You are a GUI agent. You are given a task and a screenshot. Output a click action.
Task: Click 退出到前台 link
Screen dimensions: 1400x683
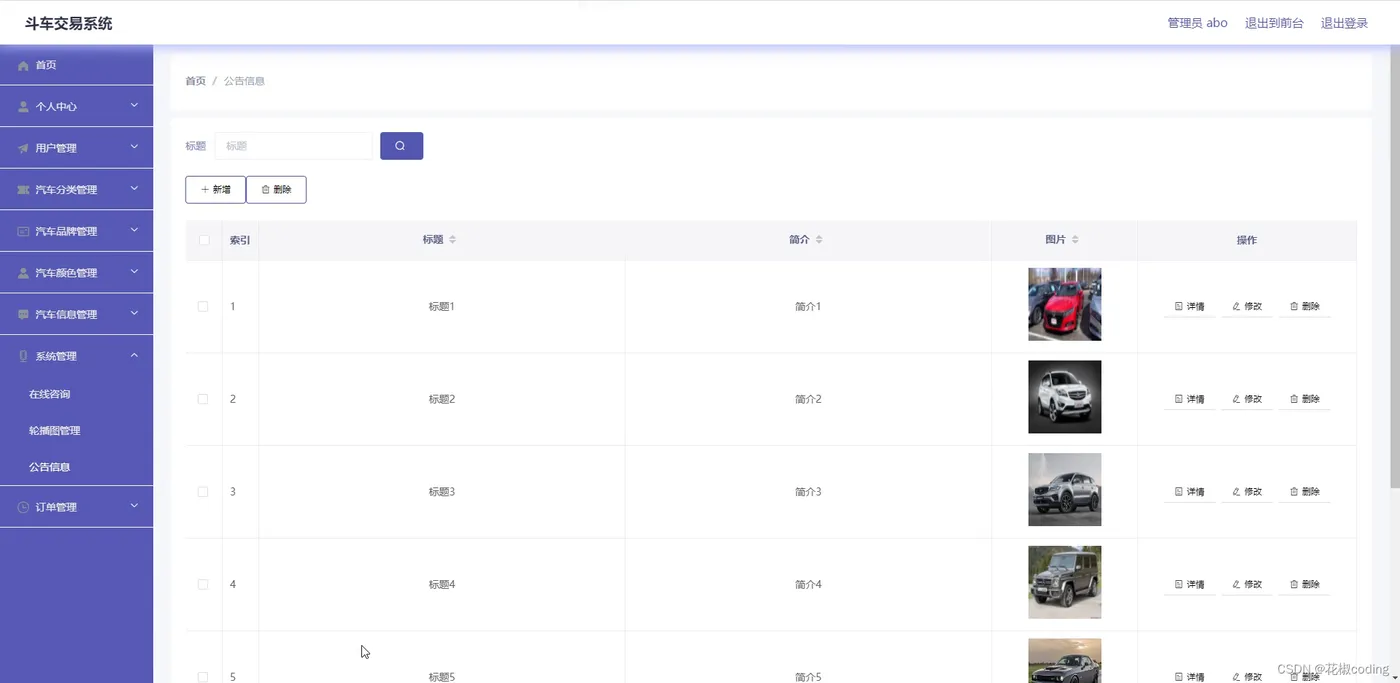pos(1274,23)
